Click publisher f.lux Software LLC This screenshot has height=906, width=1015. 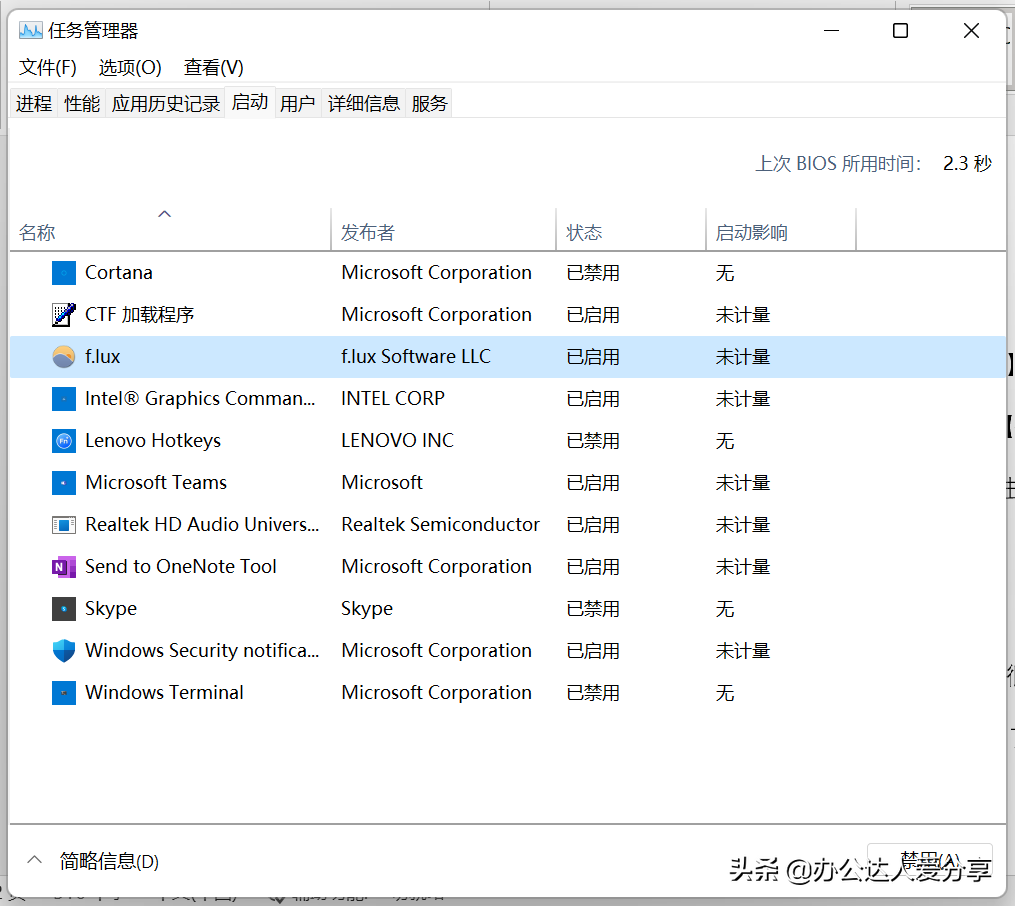click(x=416, y=357)
